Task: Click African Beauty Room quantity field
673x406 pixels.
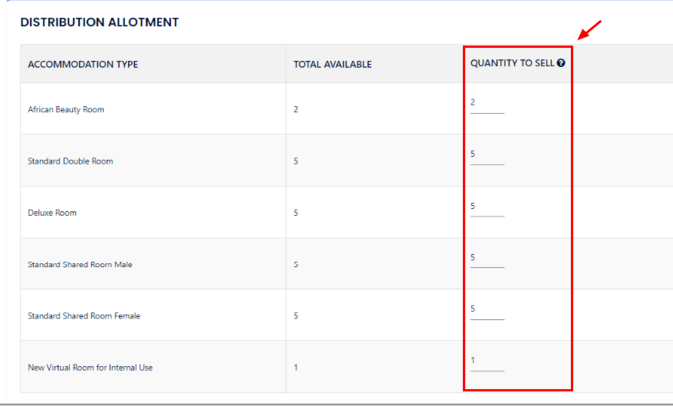Action: point(486,105)
